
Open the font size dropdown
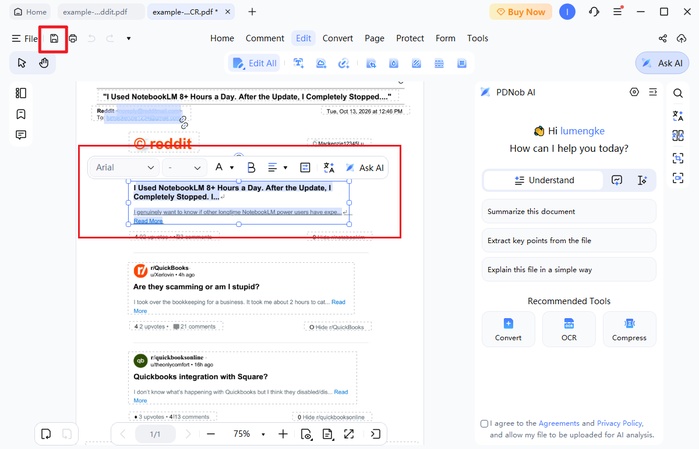[184, 168]
